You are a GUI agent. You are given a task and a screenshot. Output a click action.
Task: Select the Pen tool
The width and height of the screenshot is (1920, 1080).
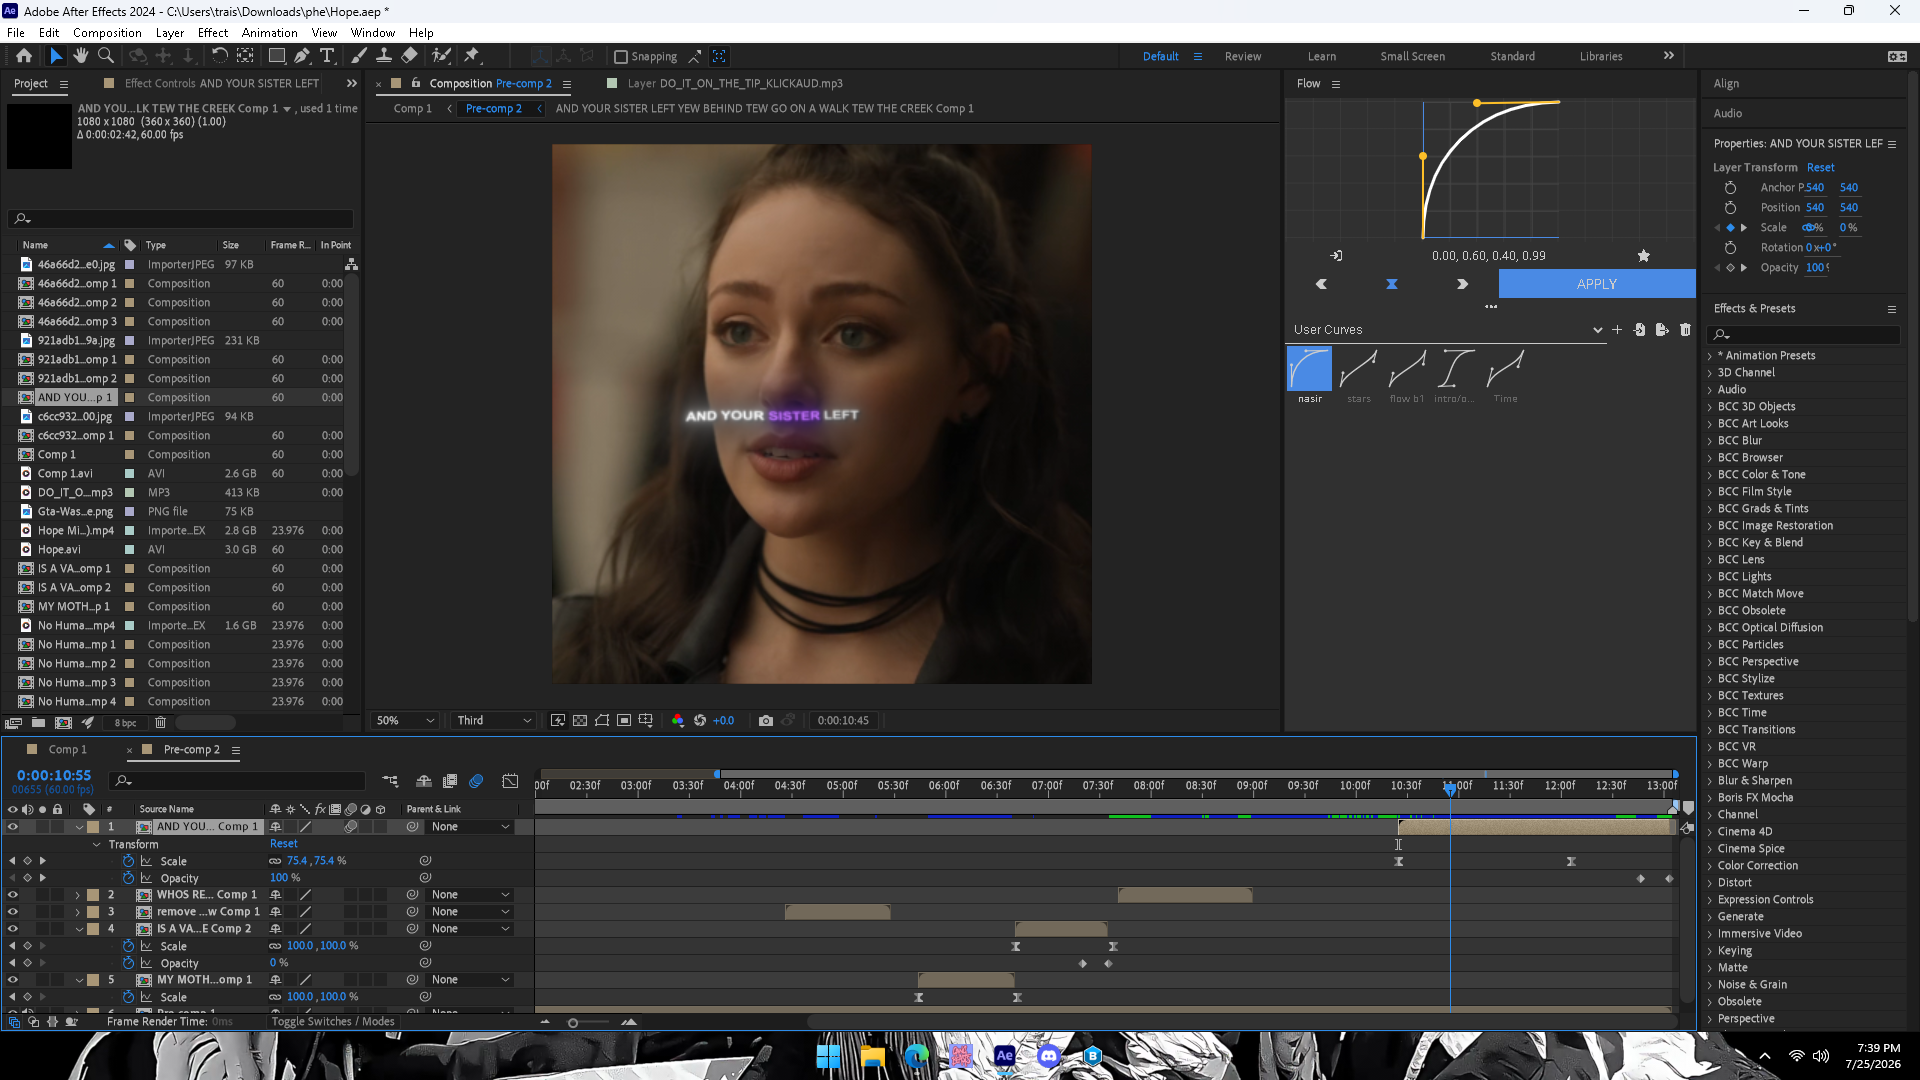coord(301,56)
